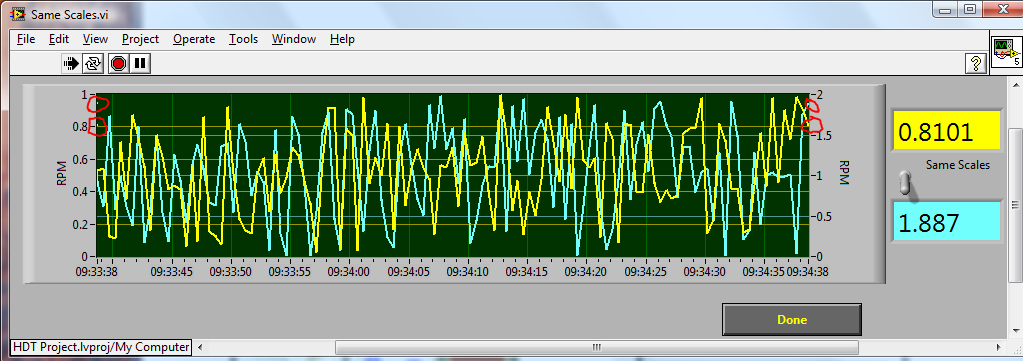Click the Pause execution icon
Viewport: 1023px width, 361px height.
tap(140, 63)
